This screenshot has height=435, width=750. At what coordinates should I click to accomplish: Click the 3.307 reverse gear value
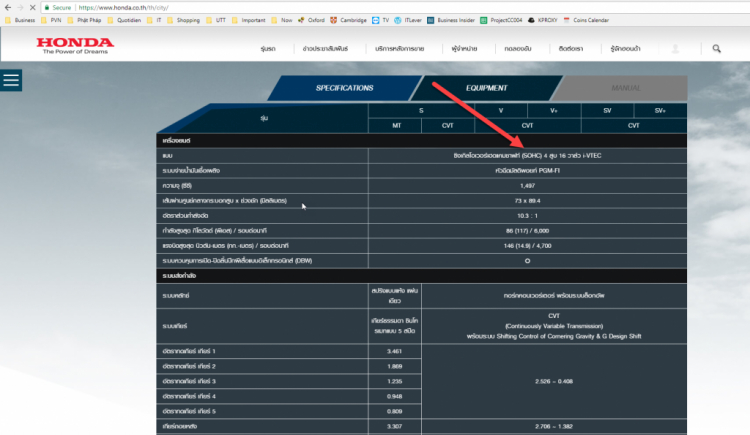click(x=394, y=426)
